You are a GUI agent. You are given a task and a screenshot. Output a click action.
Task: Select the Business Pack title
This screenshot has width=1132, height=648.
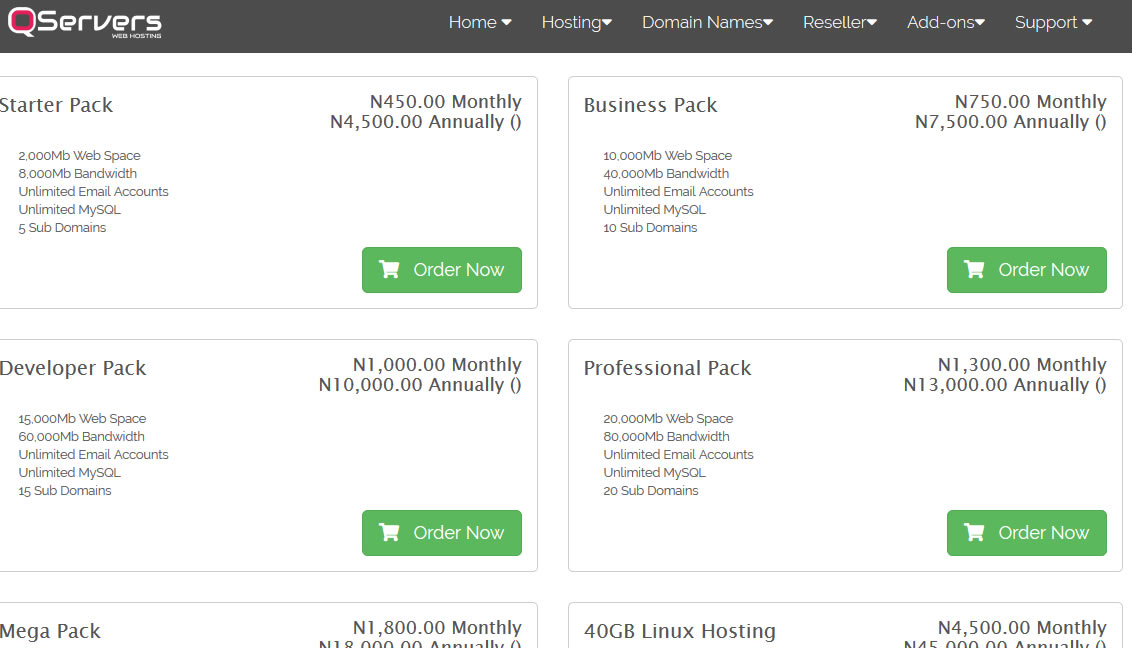click(650, 105)
